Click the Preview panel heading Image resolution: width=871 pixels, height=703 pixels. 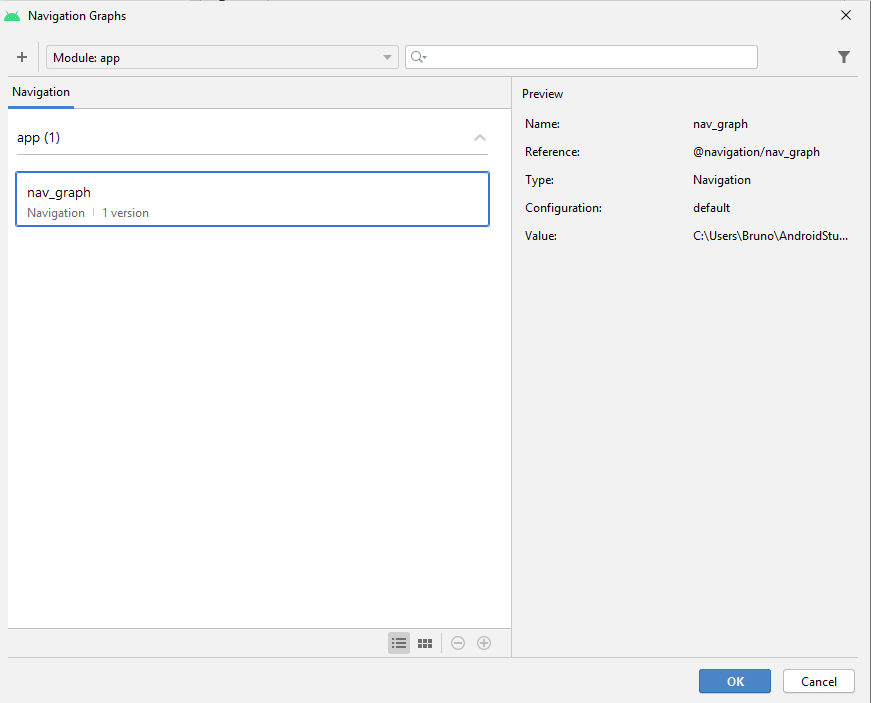coord(543,94)
